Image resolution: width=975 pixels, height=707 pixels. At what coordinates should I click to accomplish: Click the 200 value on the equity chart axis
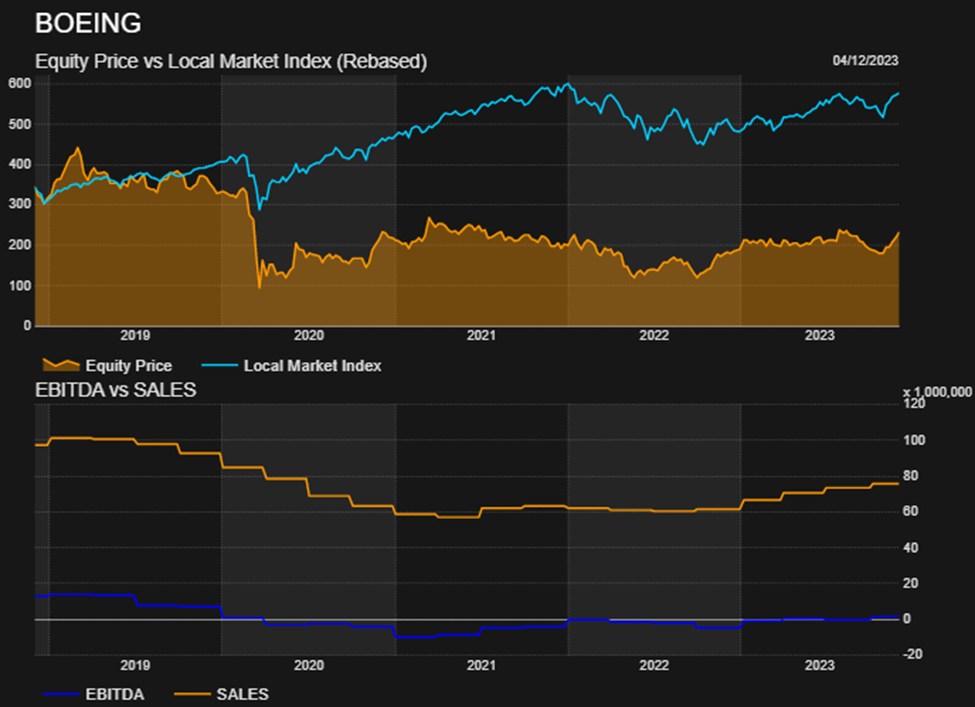[x=19, y=245]
